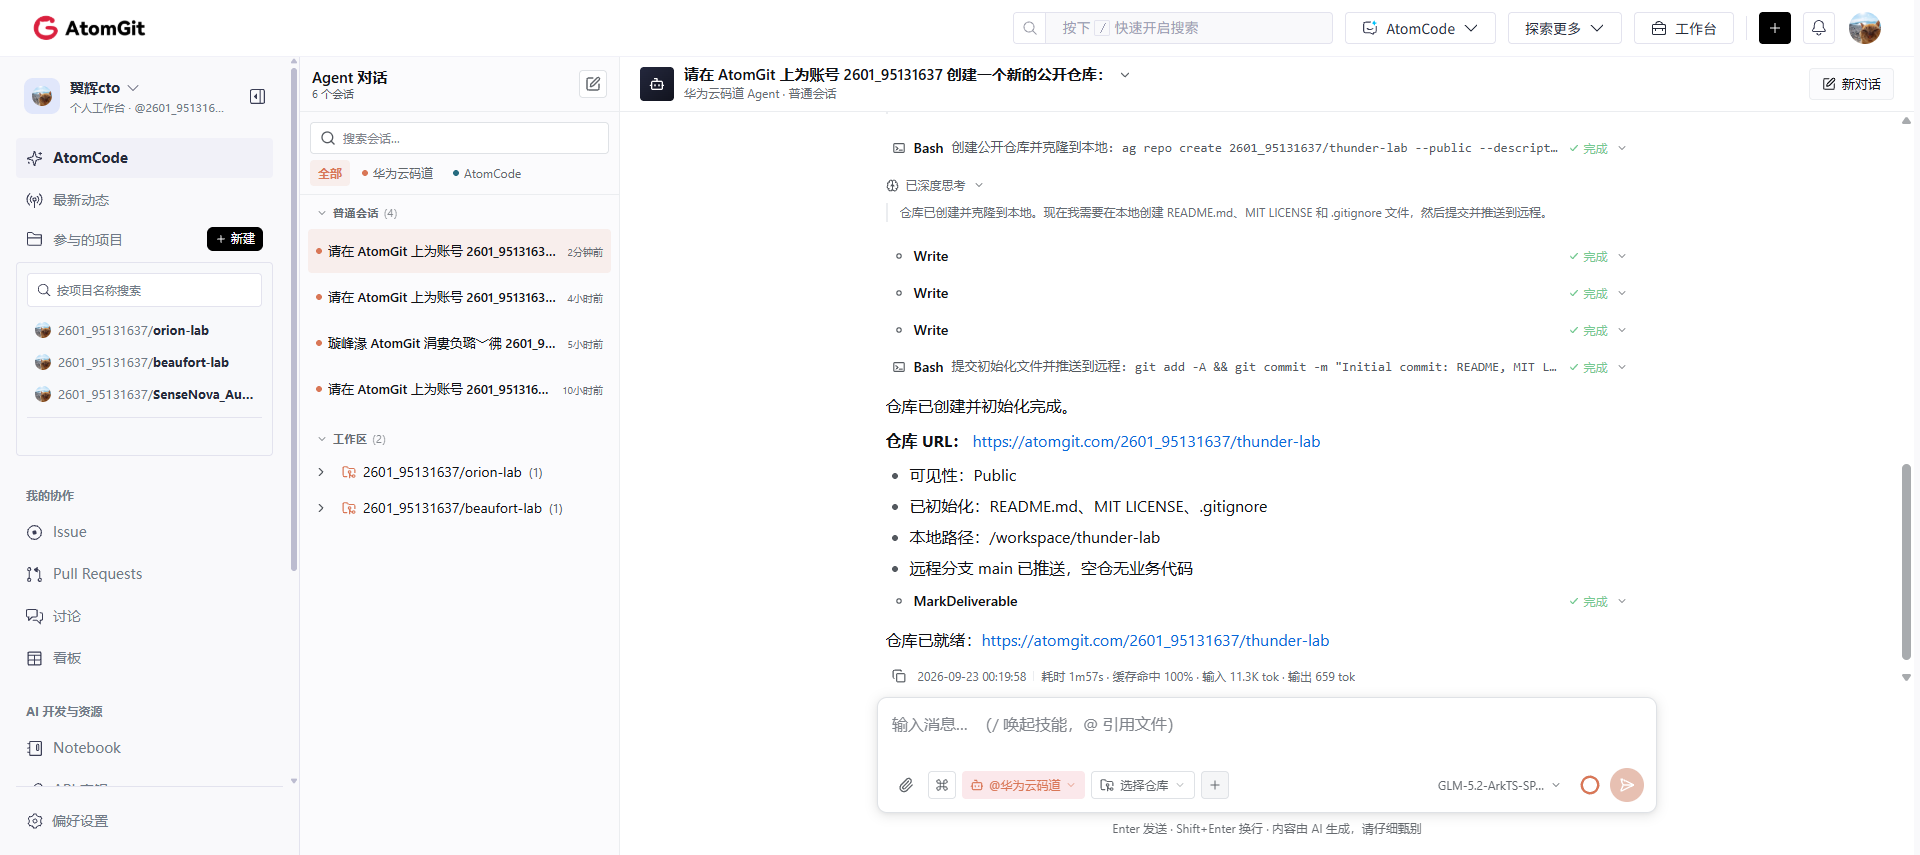
Task: Click the 按项目名称搜索 field
Action: click(144, 290)
